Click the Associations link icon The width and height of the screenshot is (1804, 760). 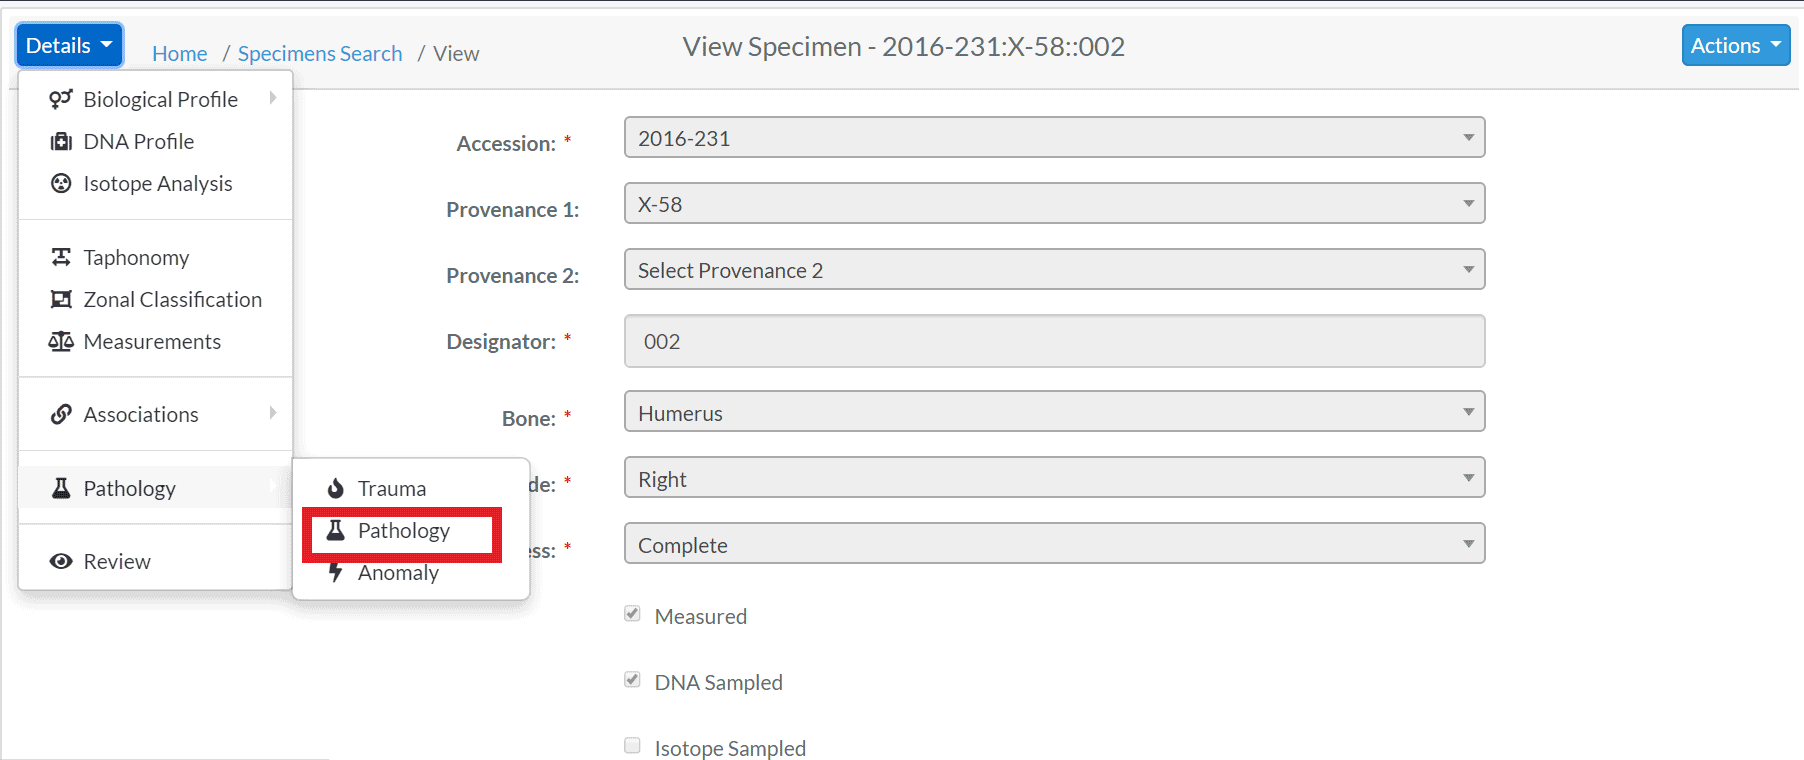[x=61, y=414]
